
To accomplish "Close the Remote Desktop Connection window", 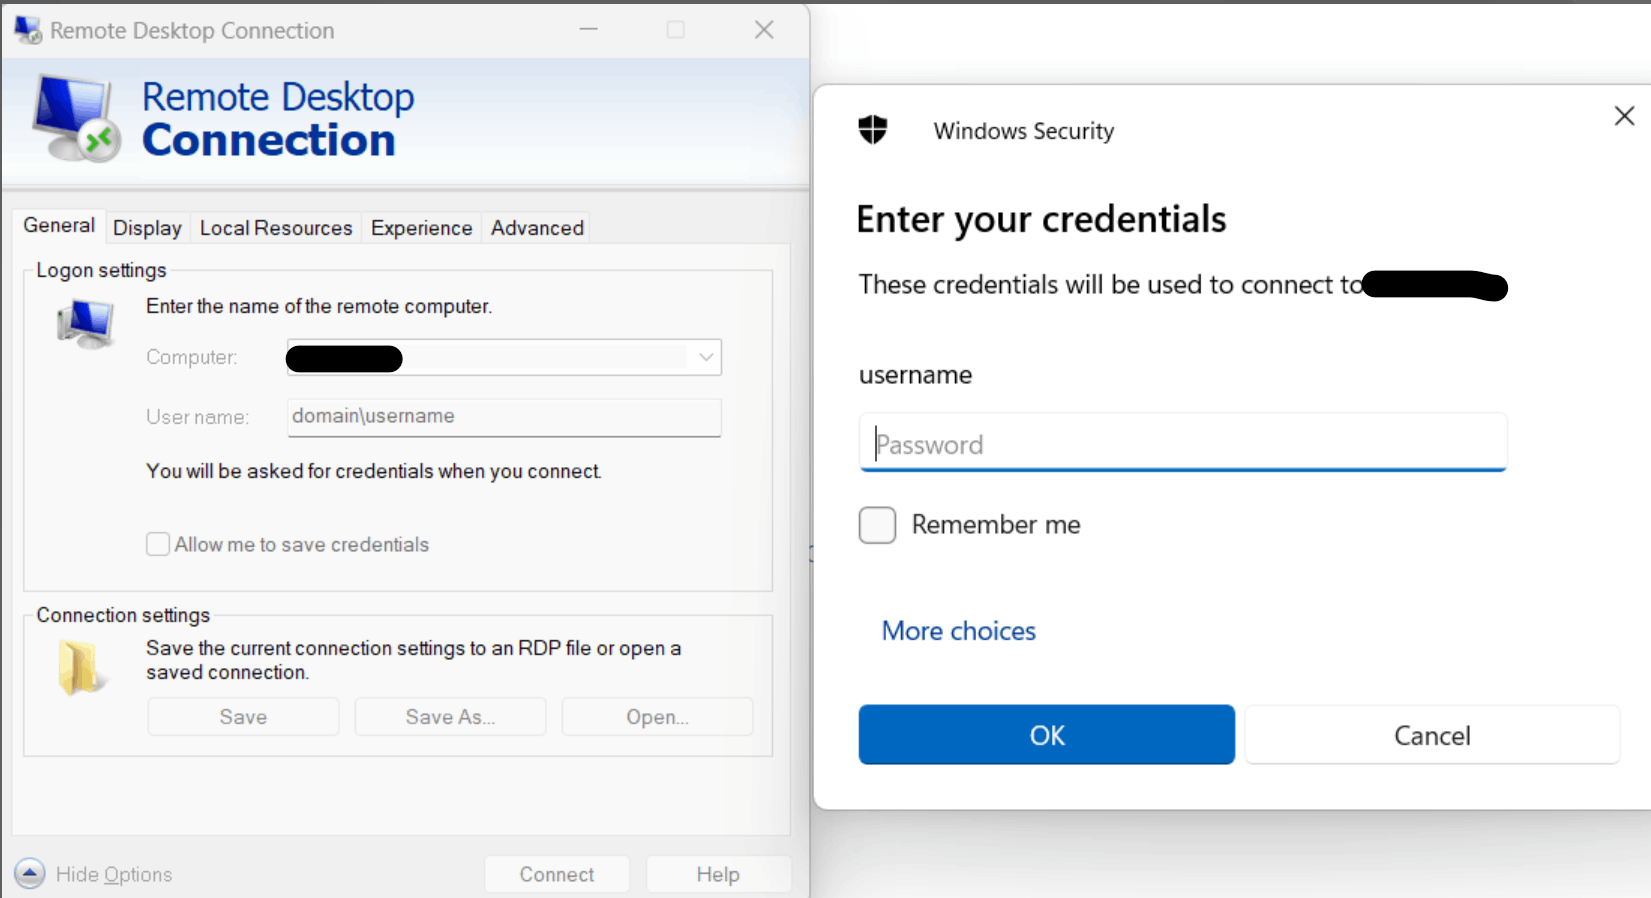I will (x=764, y=30).
